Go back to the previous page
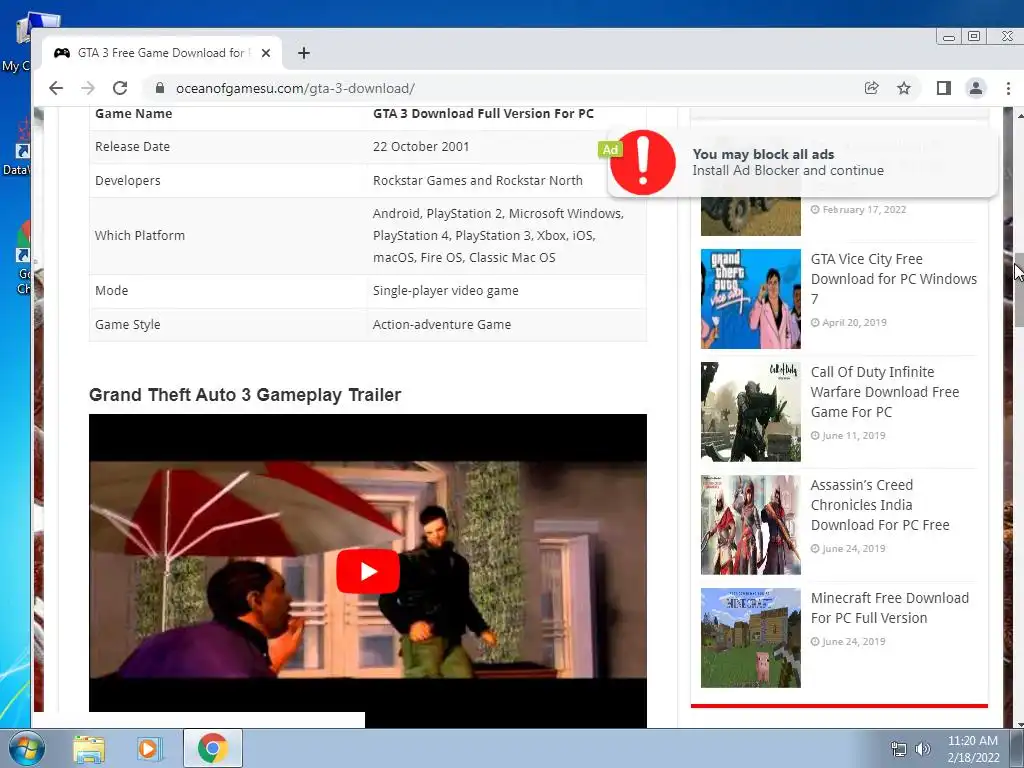1024x768 pixels. click(56, 88)
